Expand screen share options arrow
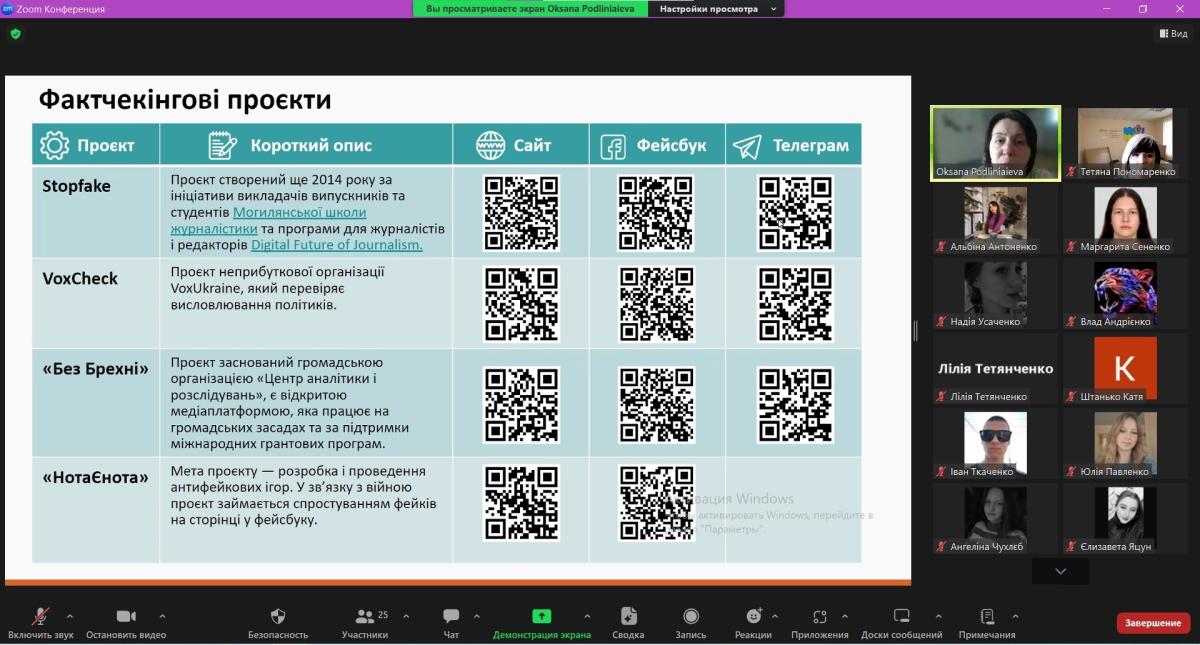1200x645 pixels. 587,616
